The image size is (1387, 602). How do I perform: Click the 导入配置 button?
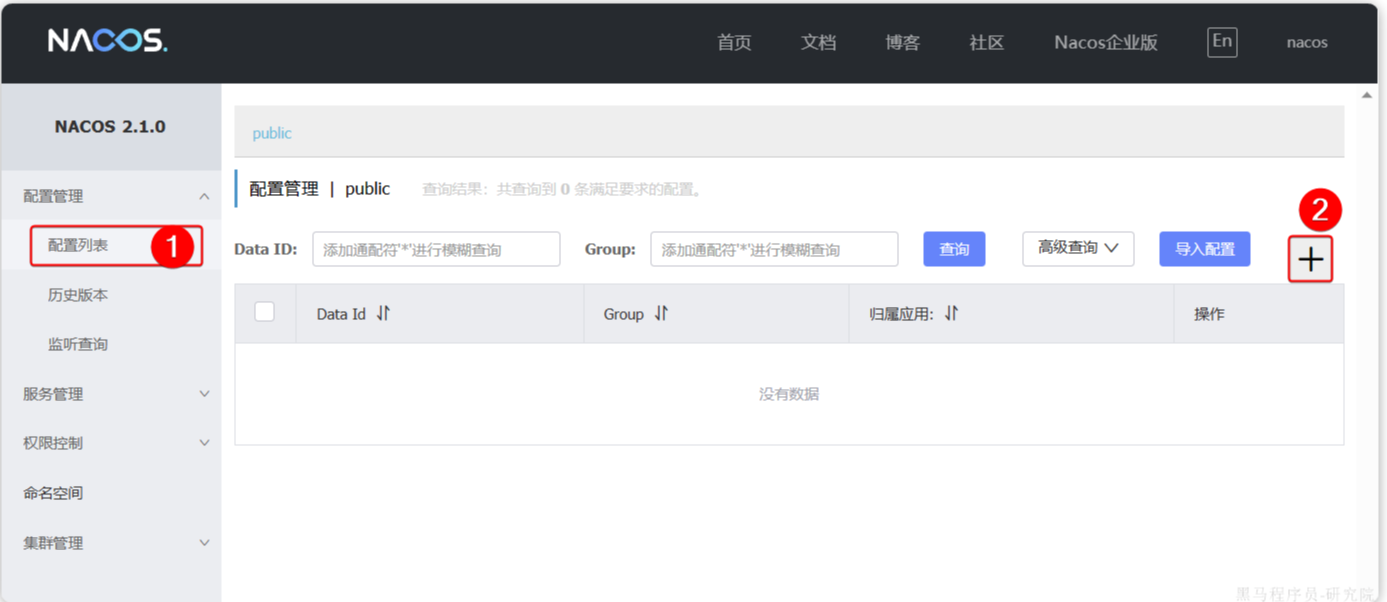click(x=1204, y=249)
